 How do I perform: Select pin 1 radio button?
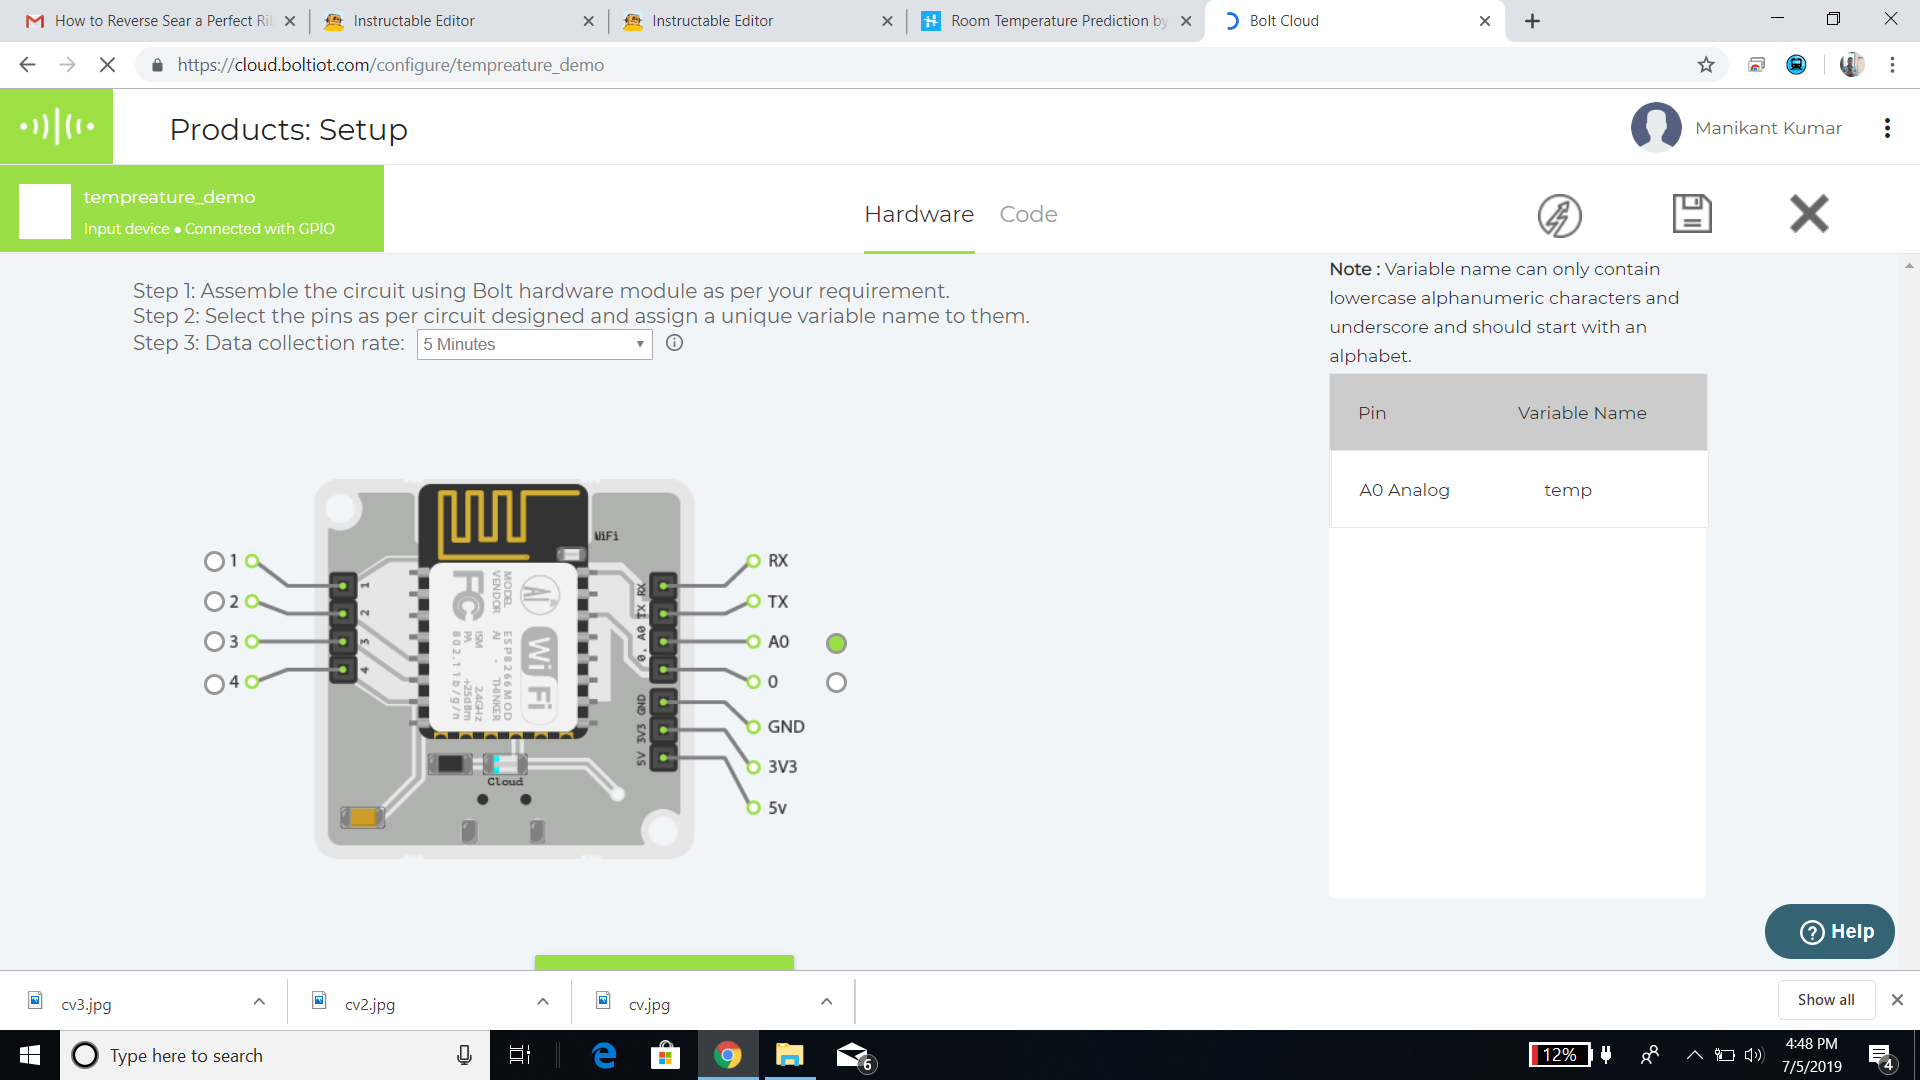tap(214, 562)
